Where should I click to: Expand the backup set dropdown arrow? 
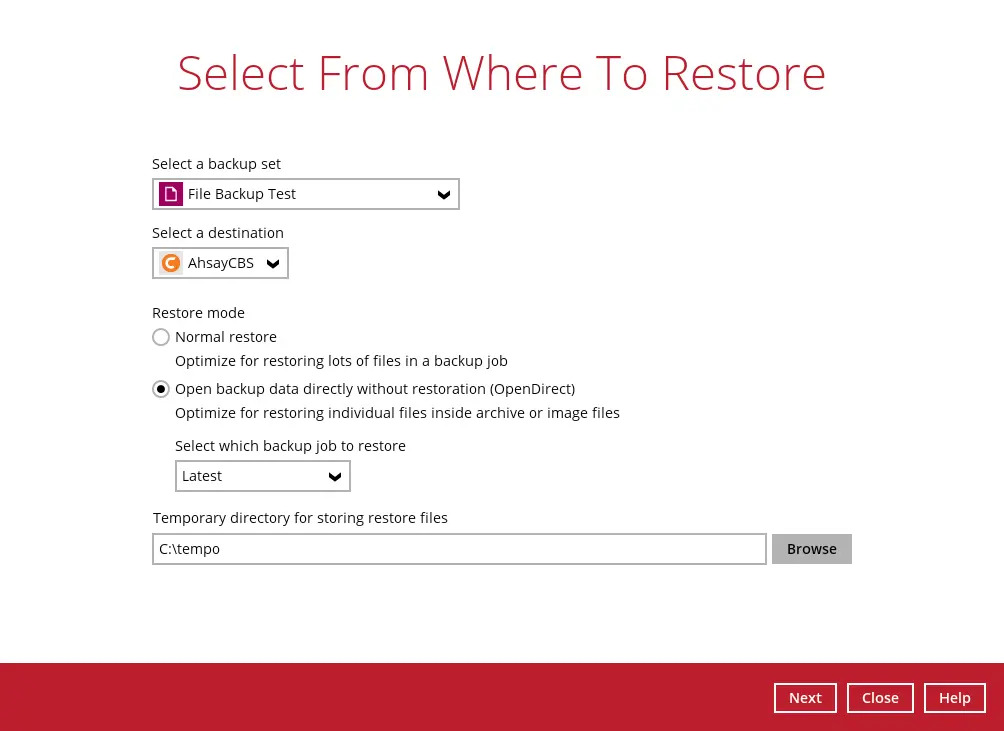444,194
